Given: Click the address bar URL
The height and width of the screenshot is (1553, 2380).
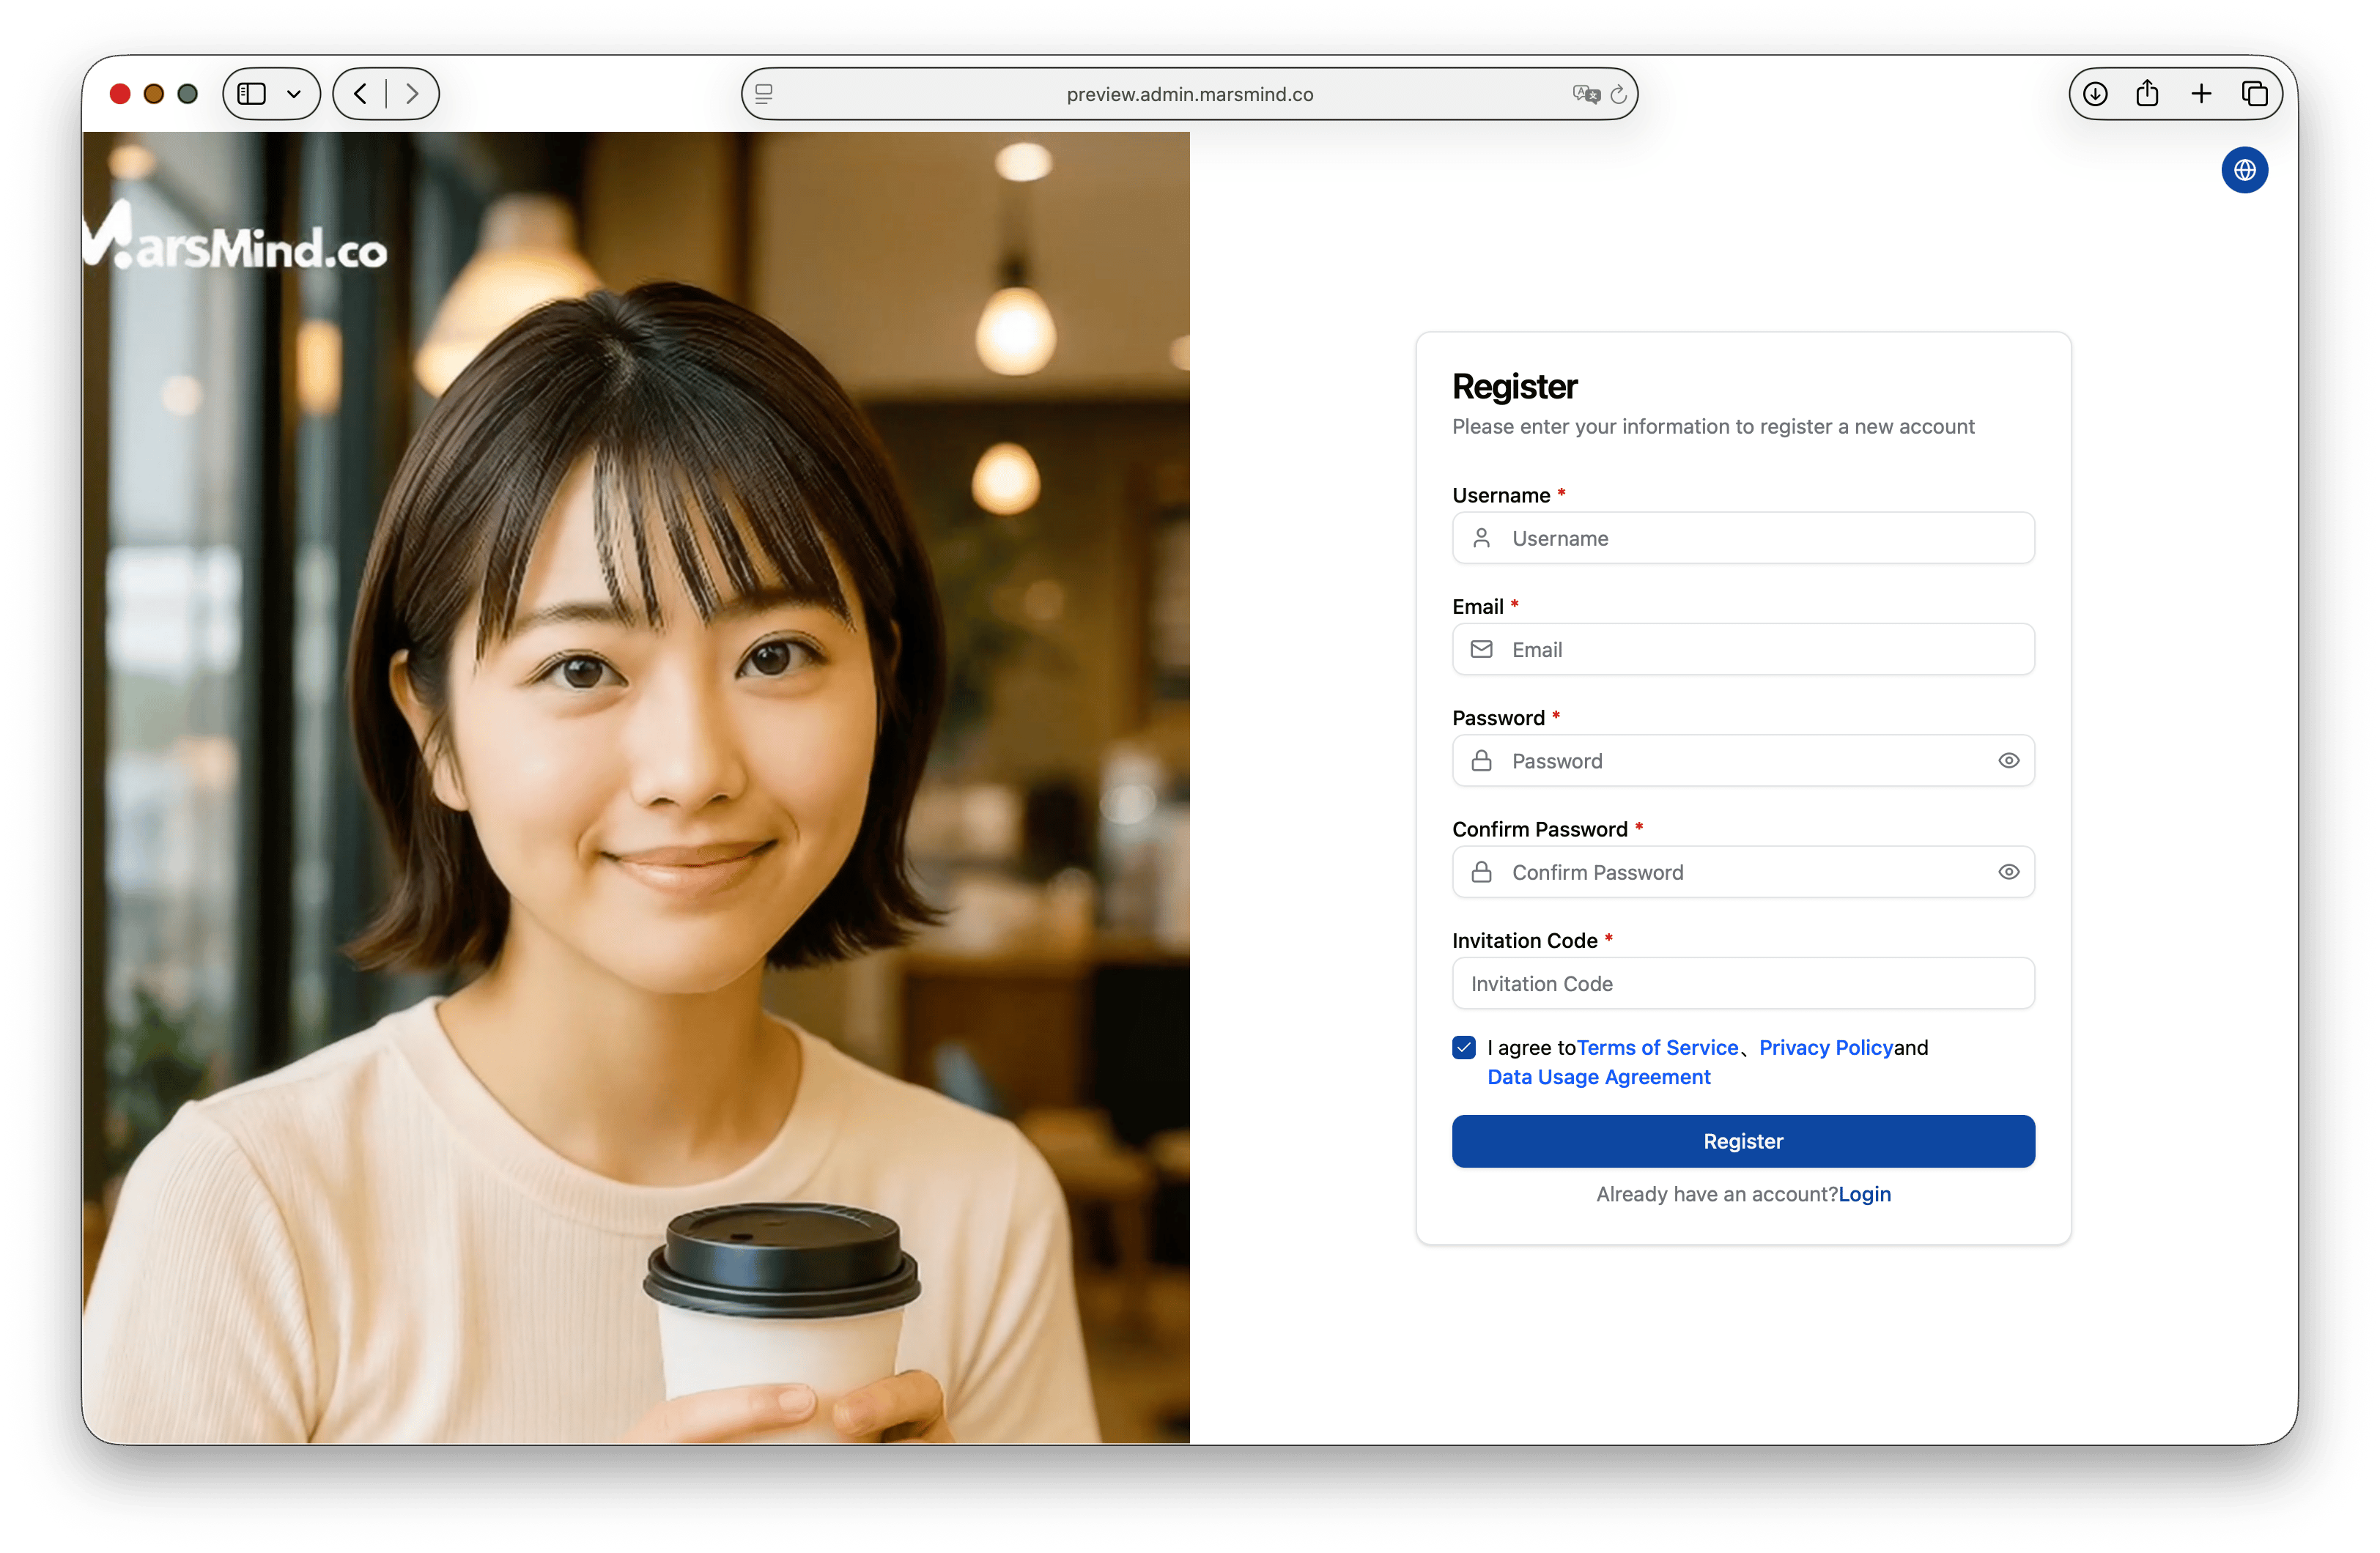Looking at the screenshot, I should 1189,94.
